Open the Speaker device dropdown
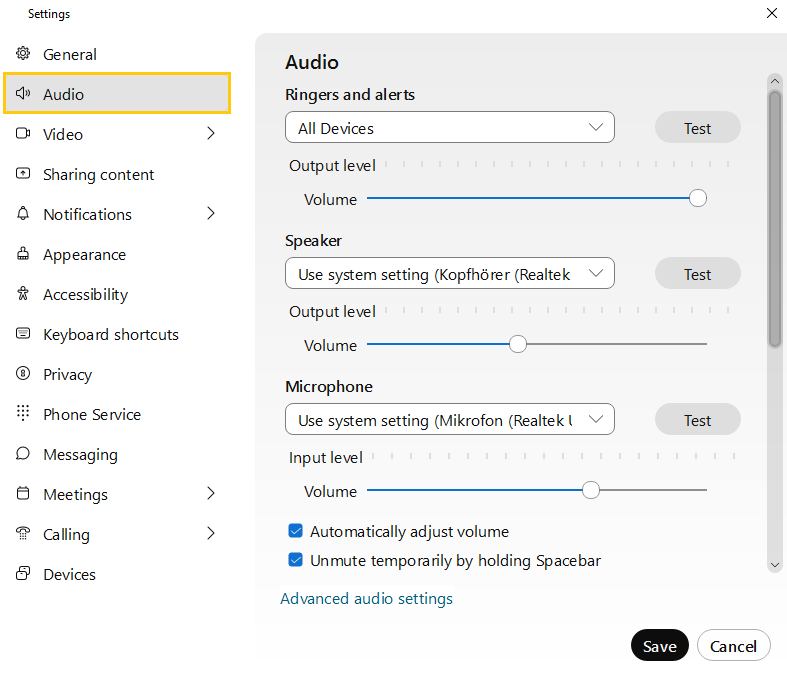 (x=449, y=274)
